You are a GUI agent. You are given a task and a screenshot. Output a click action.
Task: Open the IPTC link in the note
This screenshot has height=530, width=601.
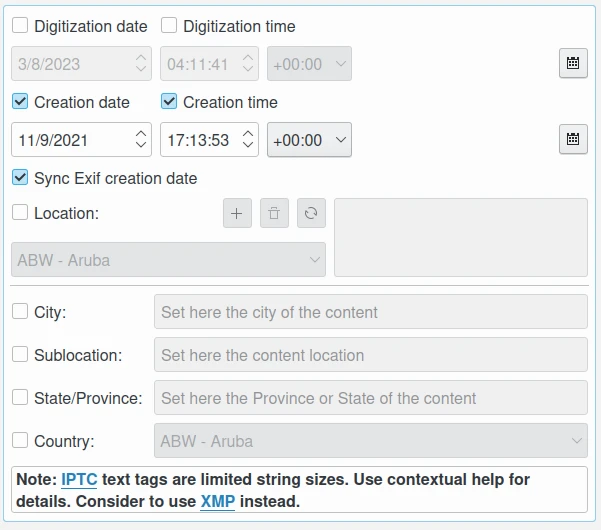tap(79, 480)
